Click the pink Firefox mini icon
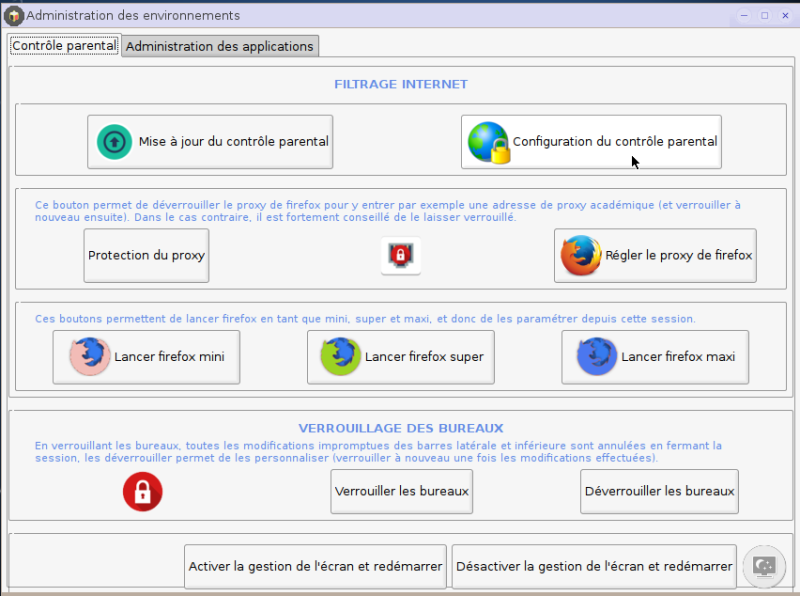Image resolution: width=800 pixels, height=596 pixels. coord(90,356)
